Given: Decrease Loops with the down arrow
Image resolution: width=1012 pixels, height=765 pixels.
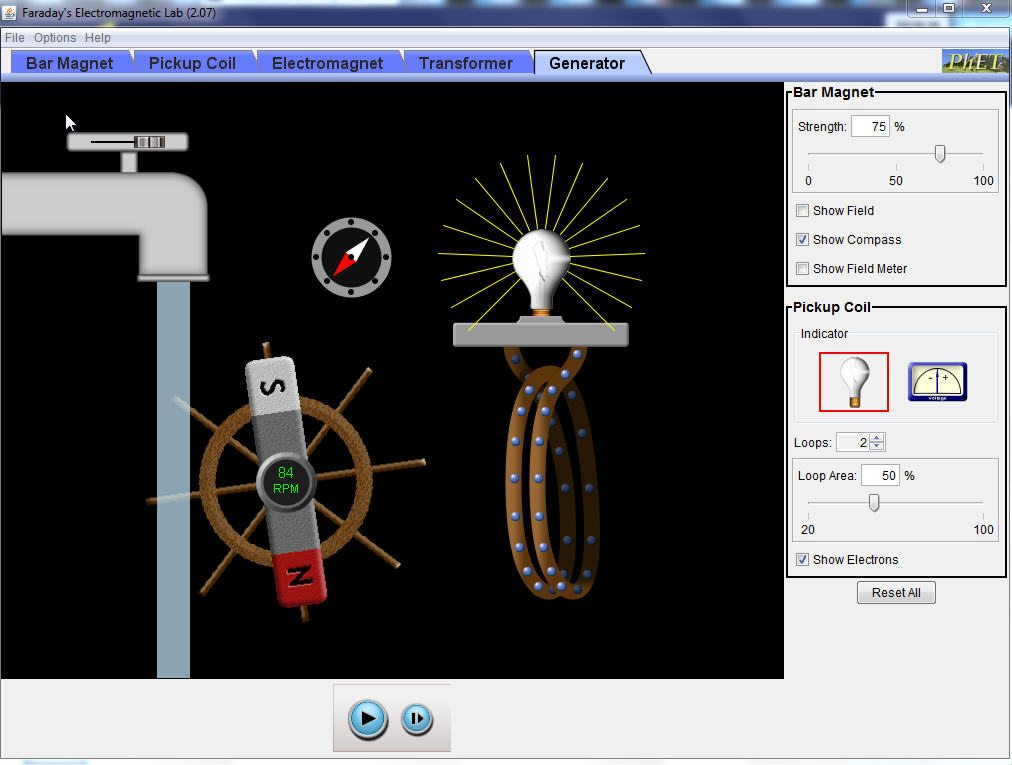Looking at the screenshot, I should click(877, 447).
